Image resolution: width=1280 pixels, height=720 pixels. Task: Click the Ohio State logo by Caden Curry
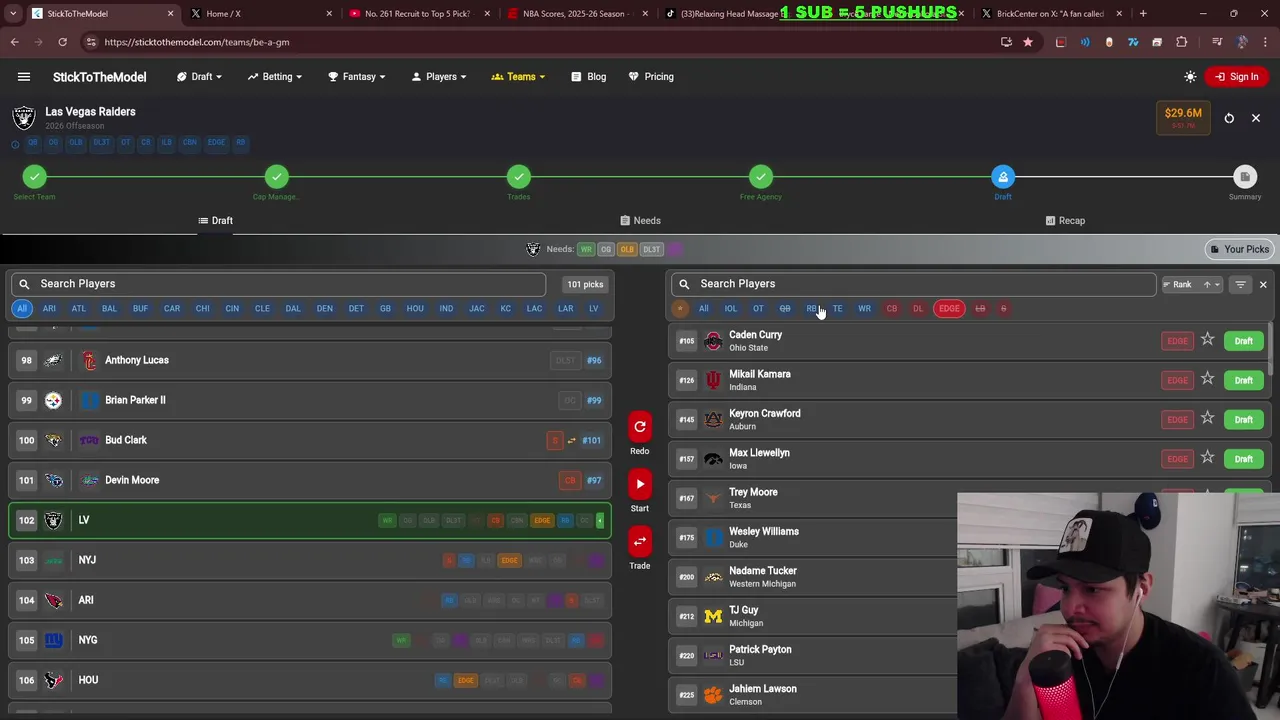[713, 341]
